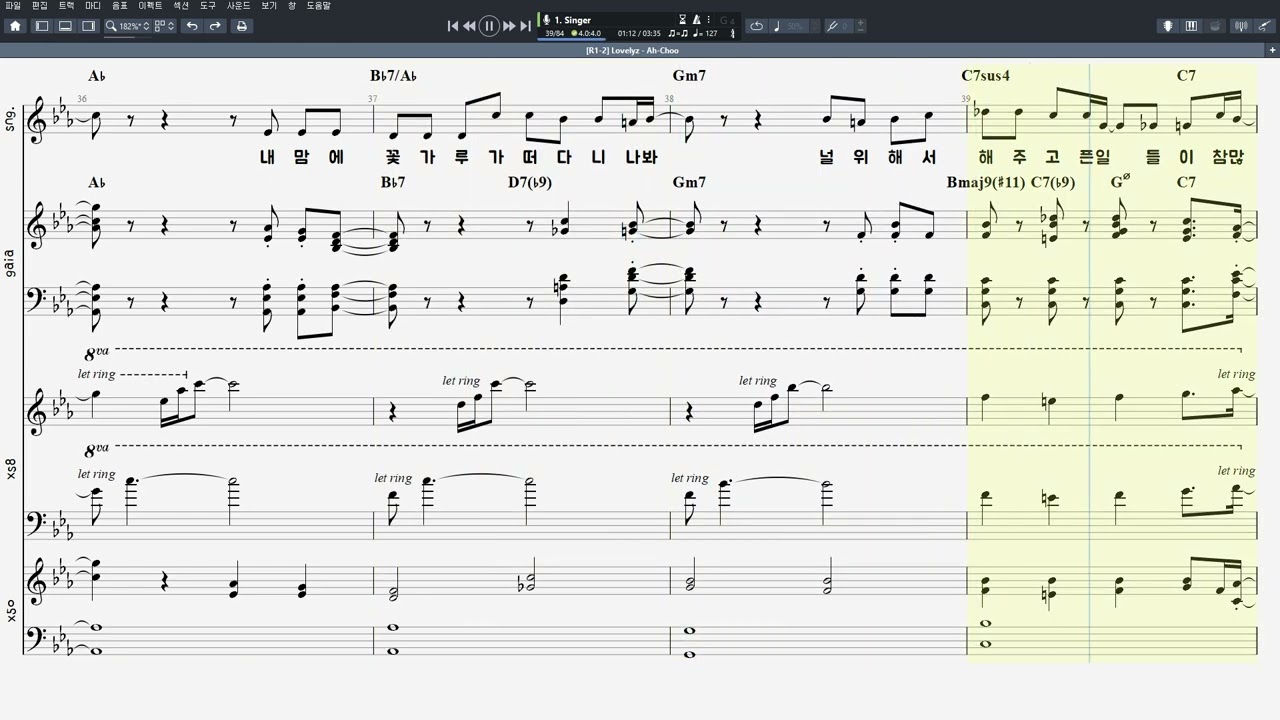The width and height of the screenshot is (1280, 720).
Task: Show the drum kit view
Action: tap(1215, 26)
